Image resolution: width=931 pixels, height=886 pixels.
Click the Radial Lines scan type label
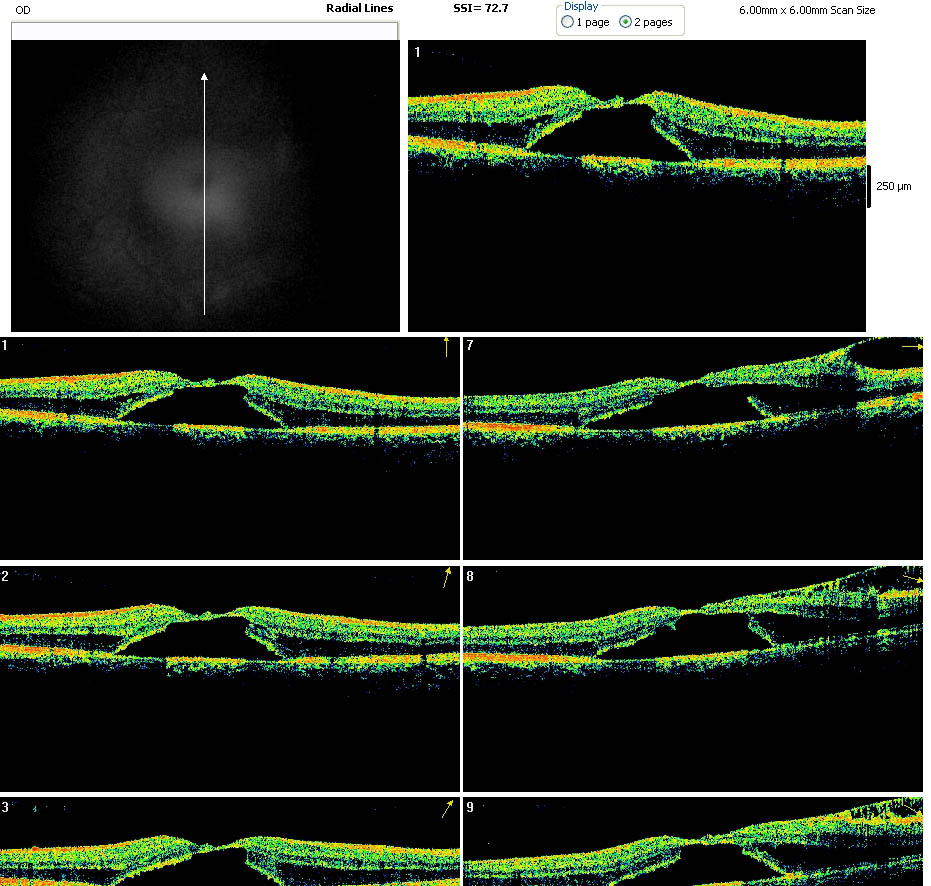pos(359,8)
